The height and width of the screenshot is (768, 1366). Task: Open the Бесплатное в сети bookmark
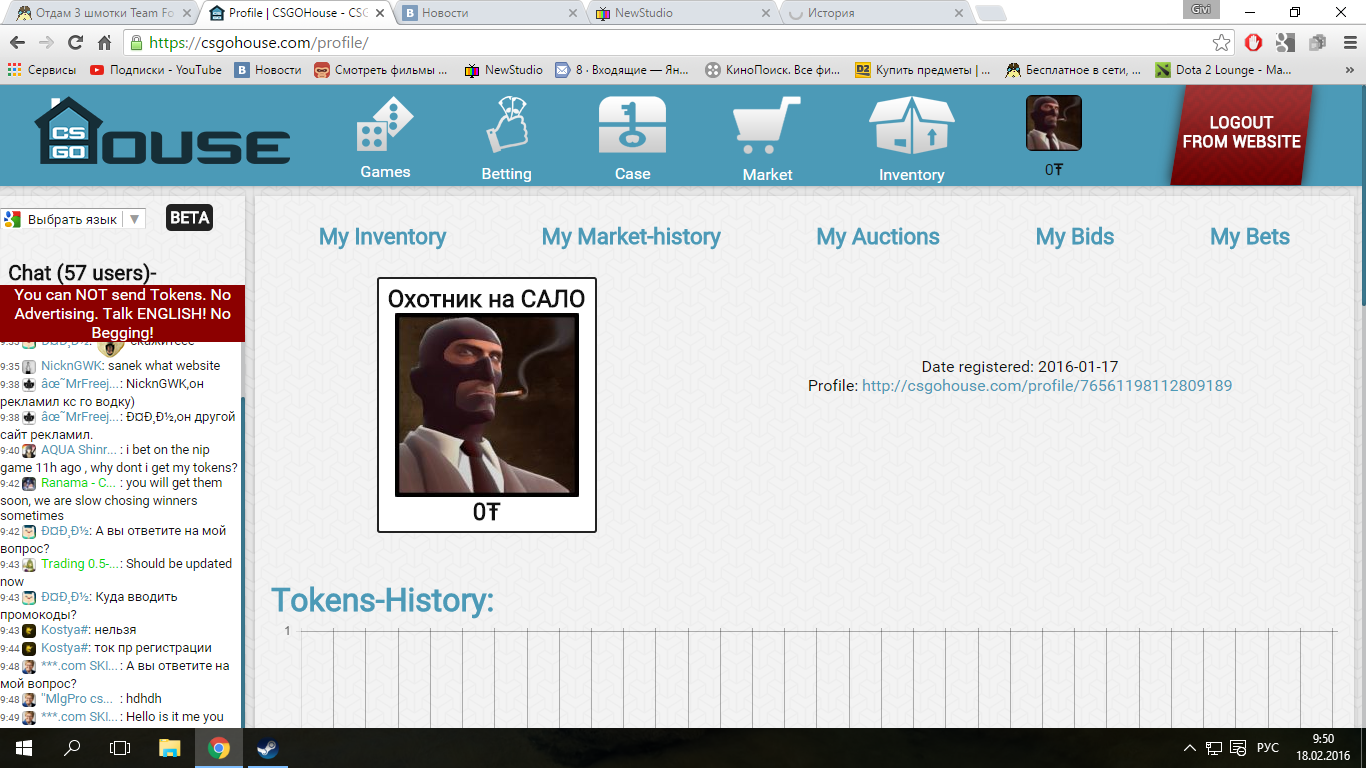click(x=1073, y=70)
